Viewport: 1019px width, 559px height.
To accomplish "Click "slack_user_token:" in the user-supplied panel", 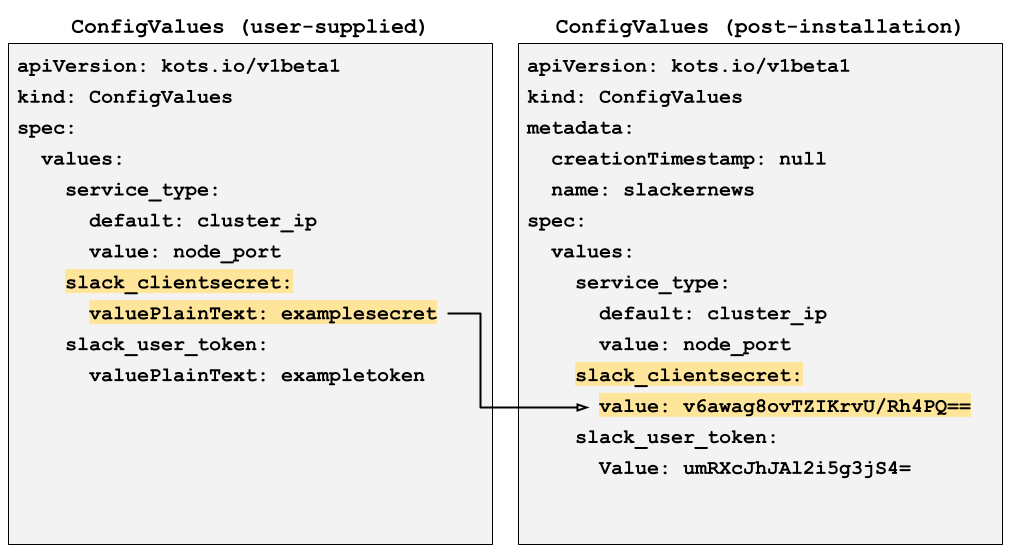I will (x=166, y=345).
